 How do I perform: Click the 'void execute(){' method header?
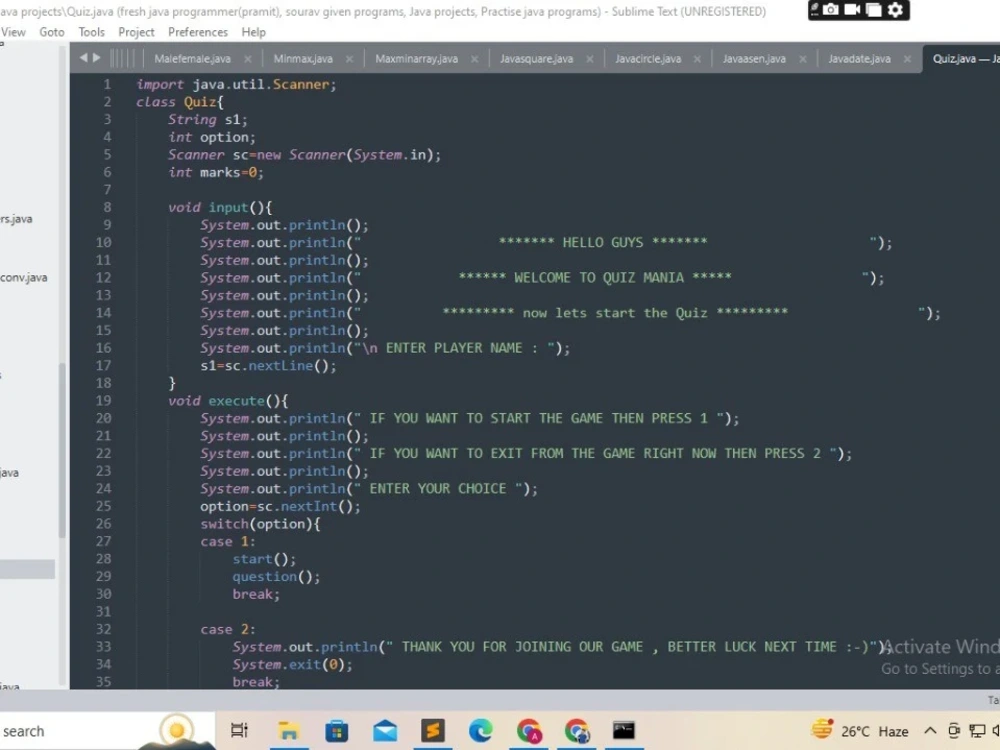[228, 401]
